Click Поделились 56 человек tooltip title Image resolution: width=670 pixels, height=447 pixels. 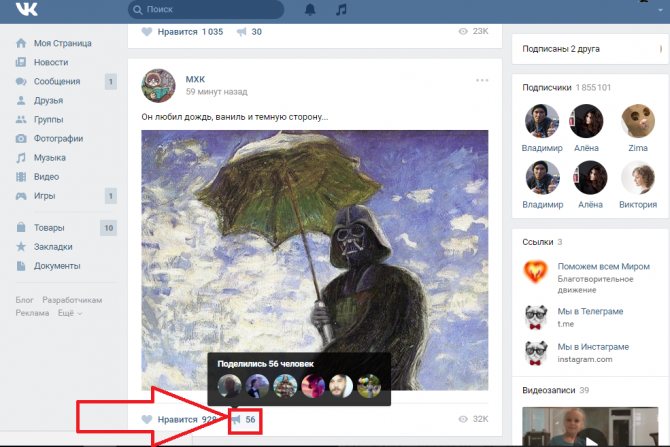[265, 364]
